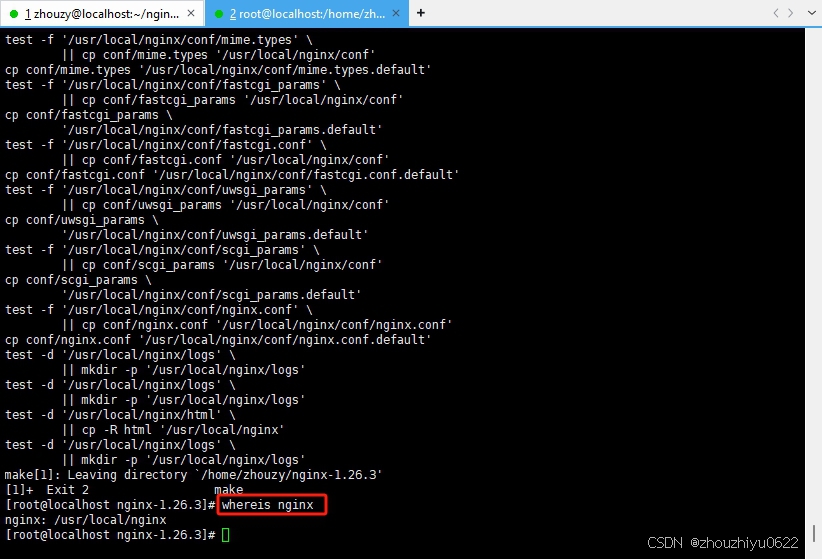This screenshot has height=559, width=822.
Task: Click the 'cp conf/mime.types' default copy line
Action: tap(218, 70)
